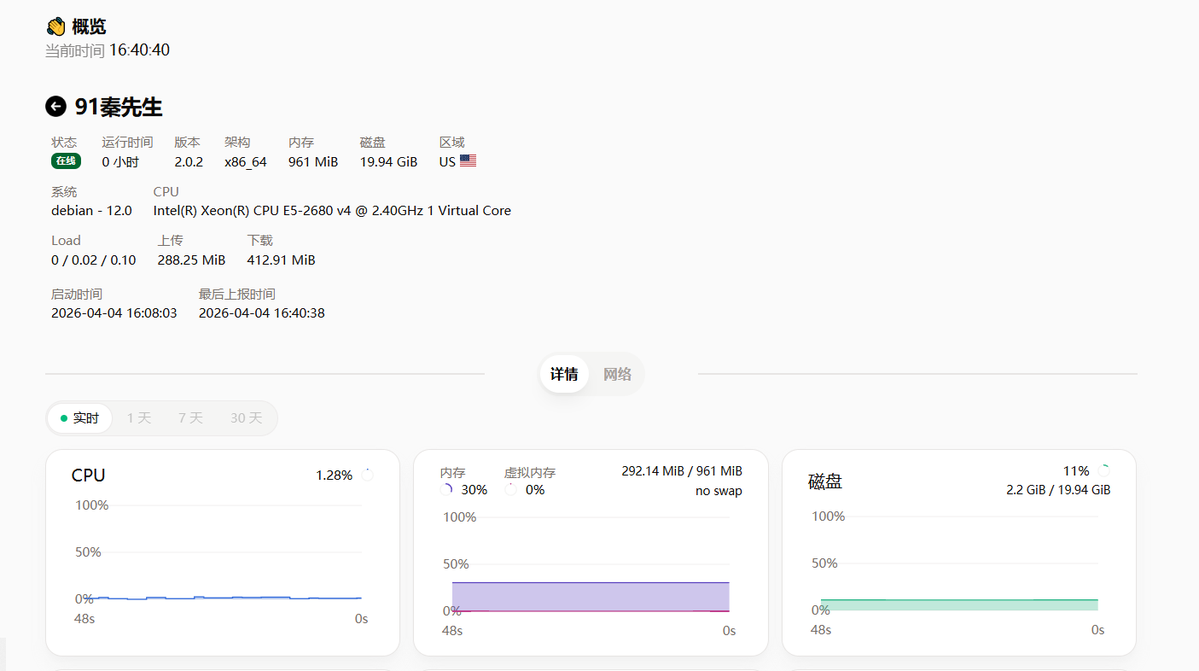Click the 虚拟内存 0% ring indicator
Image resolution: width=1199 pixels, height=671 pixels.
[511, 490]
